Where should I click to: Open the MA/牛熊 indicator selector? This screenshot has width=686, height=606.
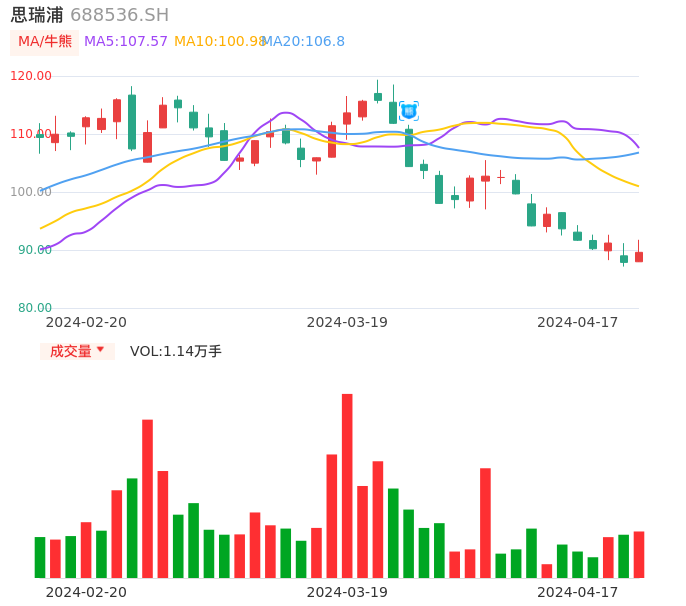[x=44, y=42]
